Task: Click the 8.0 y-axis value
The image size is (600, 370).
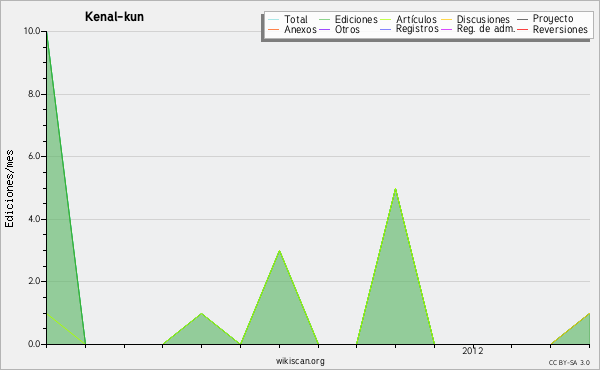Action: click(x=34, y=94)
